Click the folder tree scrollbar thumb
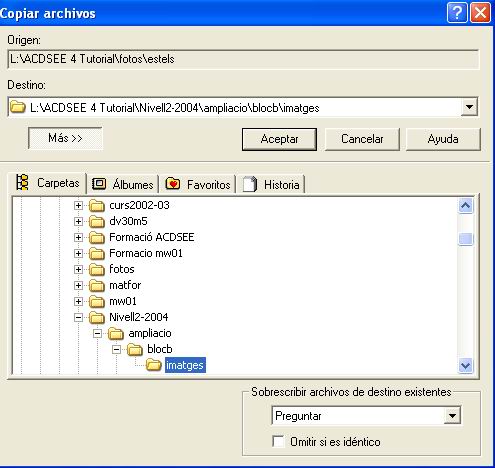 point(465,239)
